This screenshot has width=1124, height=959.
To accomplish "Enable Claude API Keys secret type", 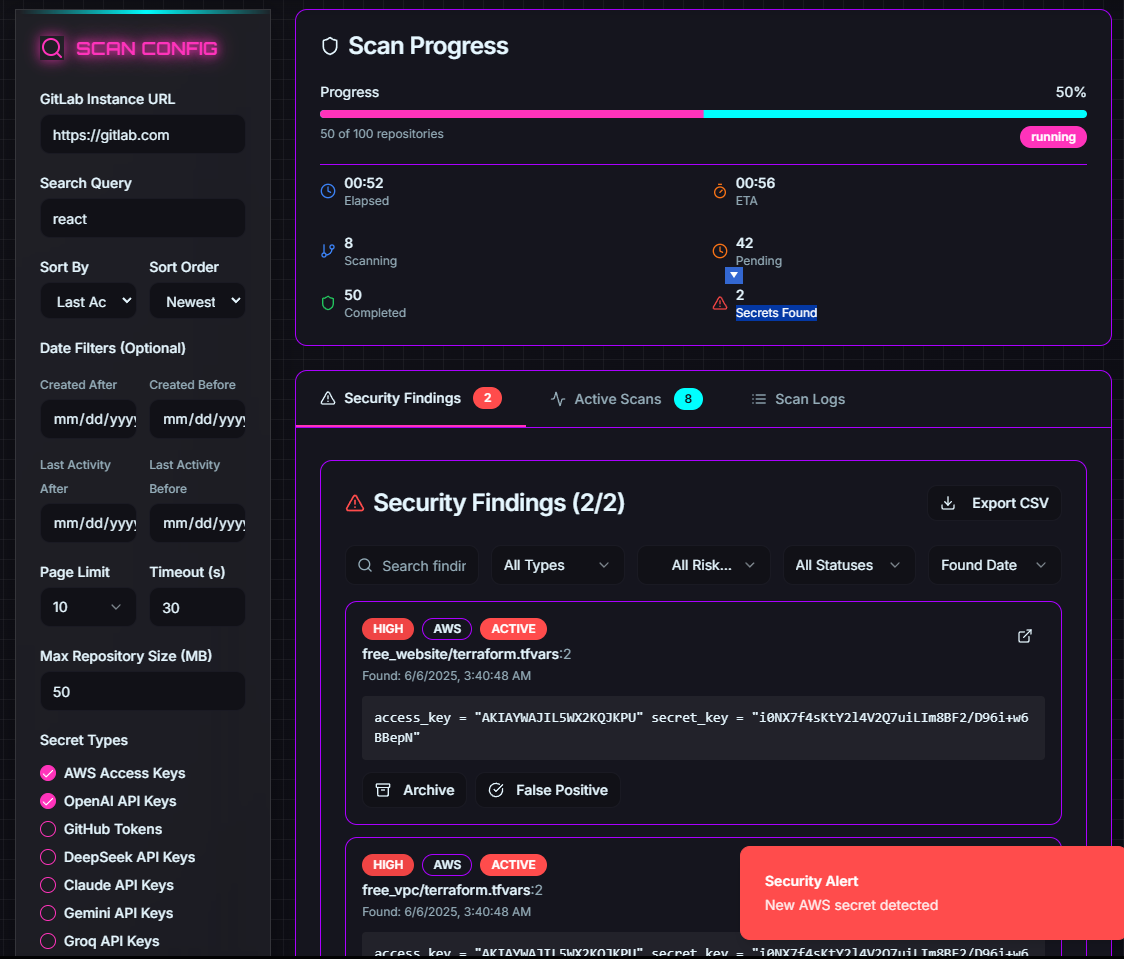I will pyautogui.click(x=48, y=884).
